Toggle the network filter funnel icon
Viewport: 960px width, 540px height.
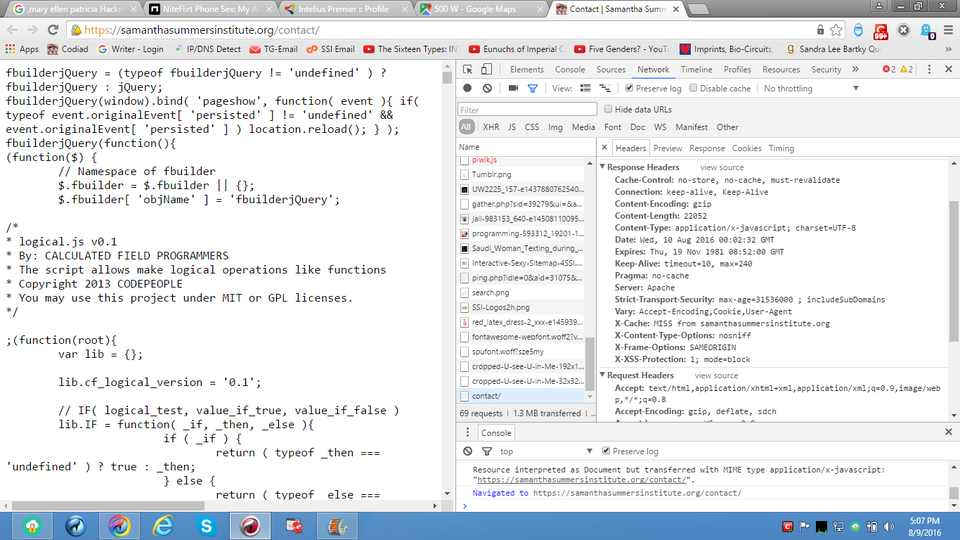click(532, 89)
